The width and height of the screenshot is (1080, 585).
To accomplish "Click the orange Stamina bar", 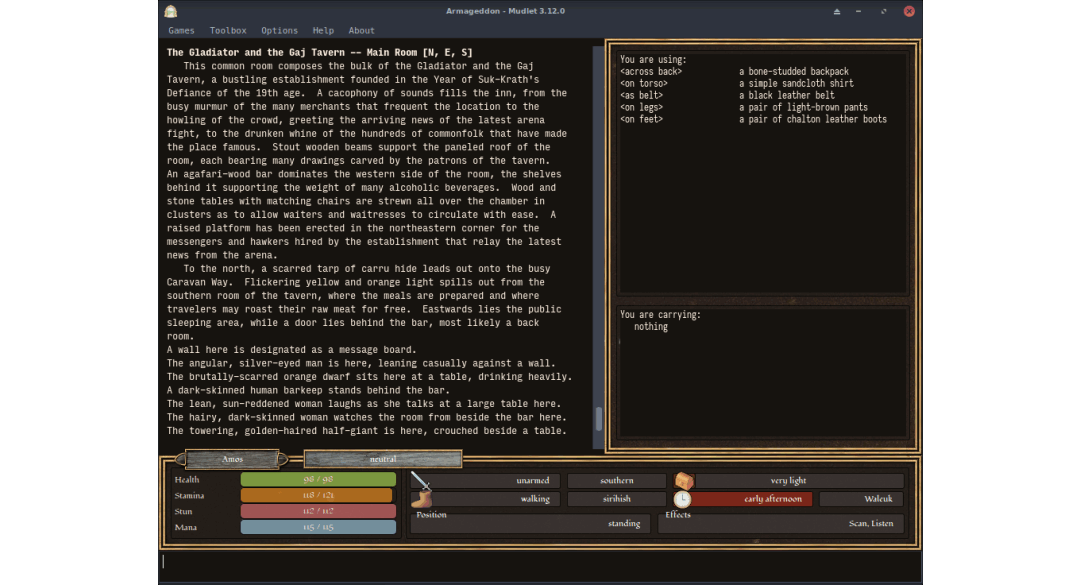I will [316, 495].
